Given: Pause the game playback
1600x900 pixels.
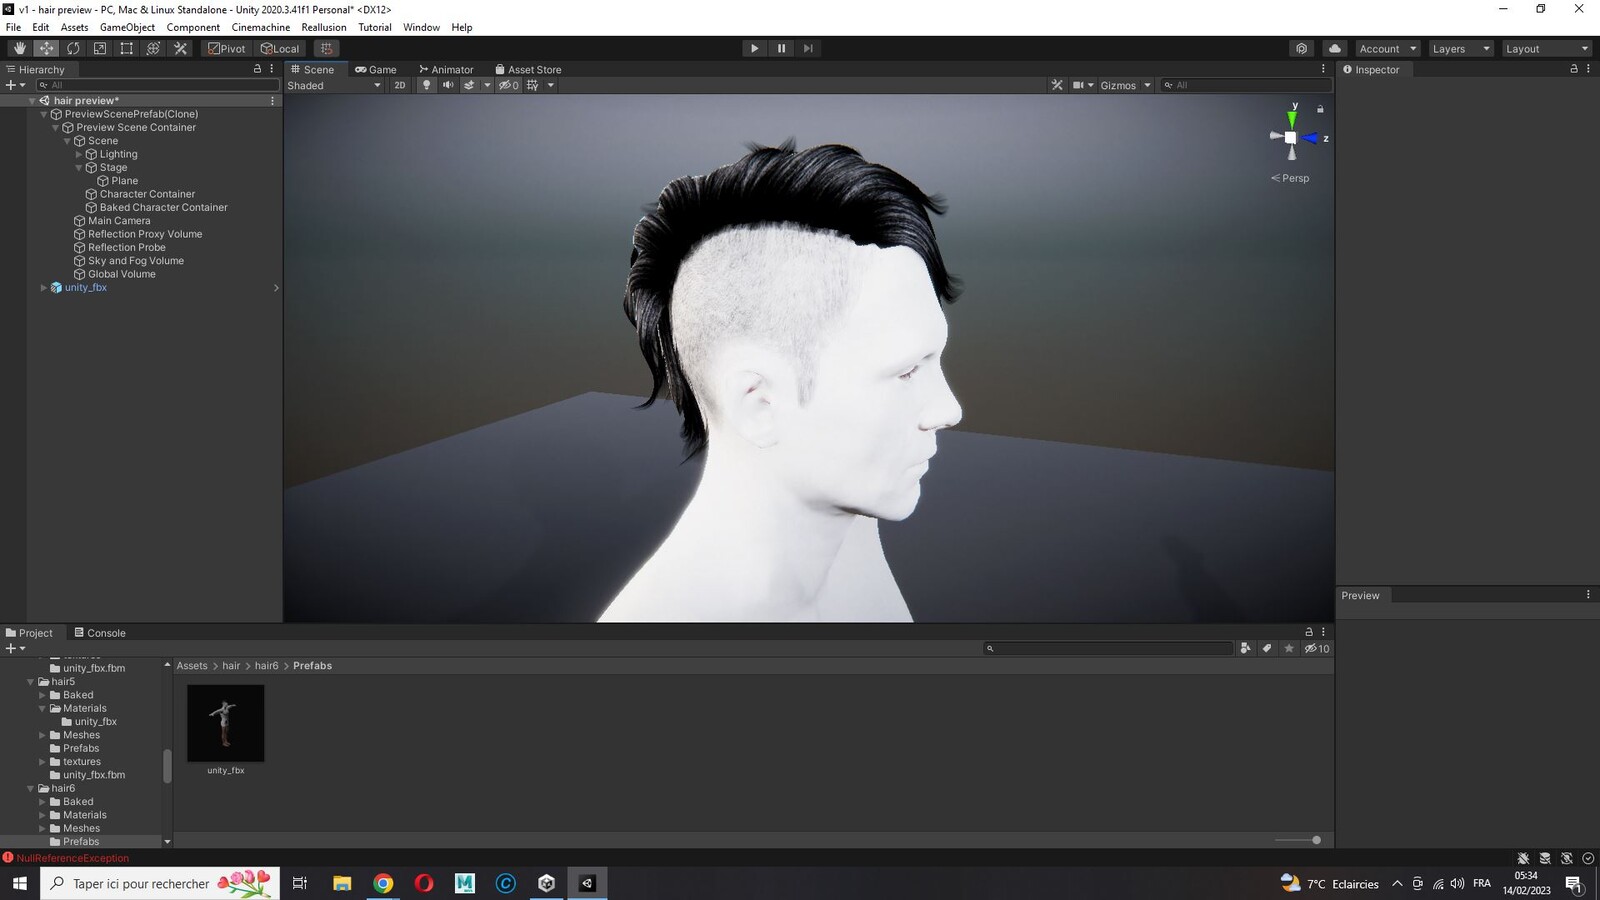Looking at the screenshot, I should (x=781, y=48).
